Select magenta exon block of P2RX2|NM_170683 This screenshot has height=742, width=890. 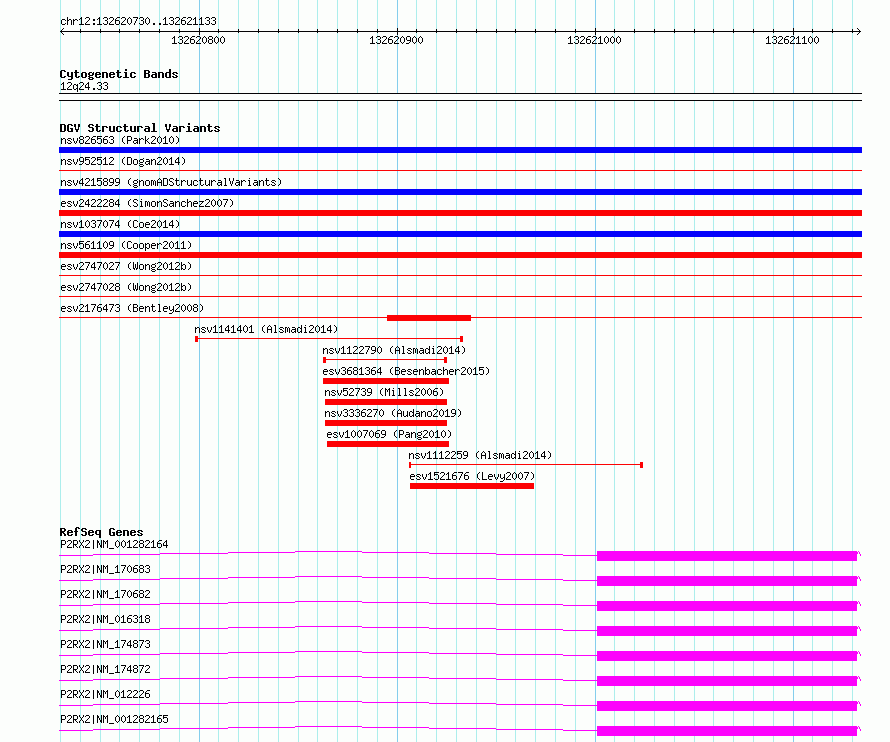pyautogui.click(x=727, y=581)
